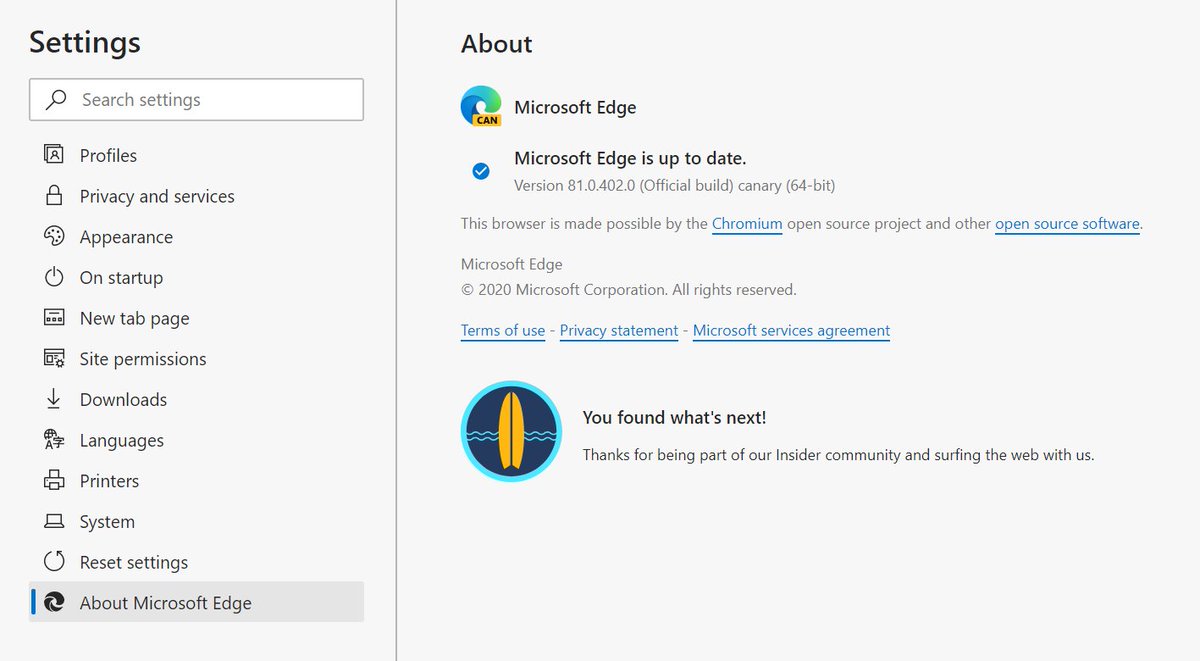Click the Site permissions icon

coord(54,359)
